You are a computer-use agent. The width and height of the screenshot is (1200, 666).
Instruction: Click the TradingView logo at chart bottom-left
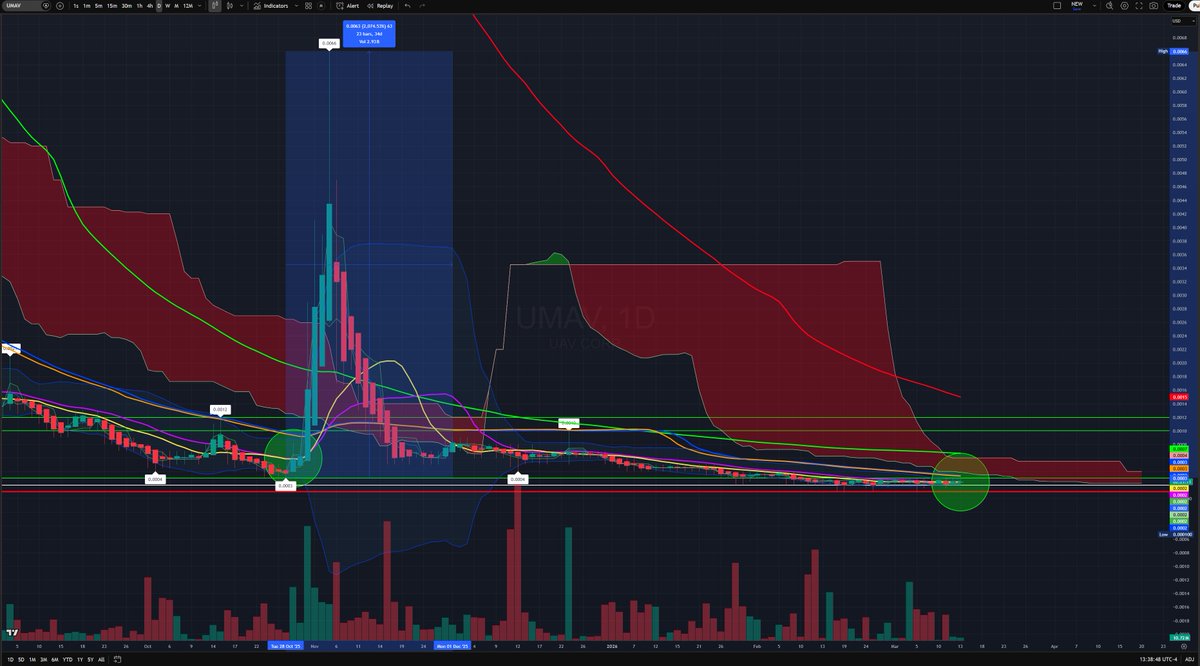click(11, 632)
